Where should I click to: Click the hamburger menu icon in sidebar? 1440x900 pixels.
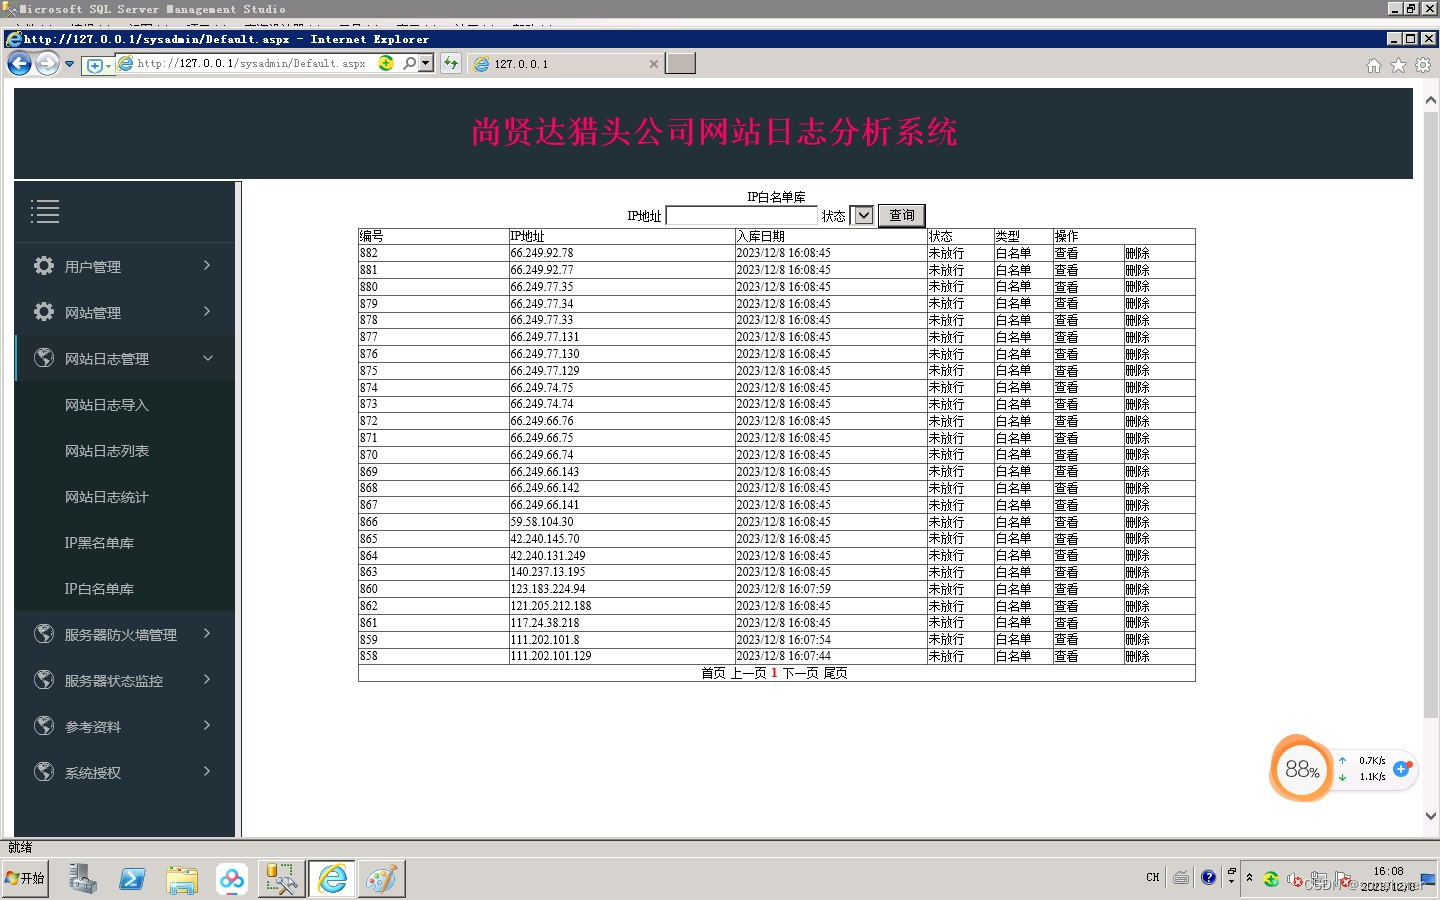tap(45, 212)
